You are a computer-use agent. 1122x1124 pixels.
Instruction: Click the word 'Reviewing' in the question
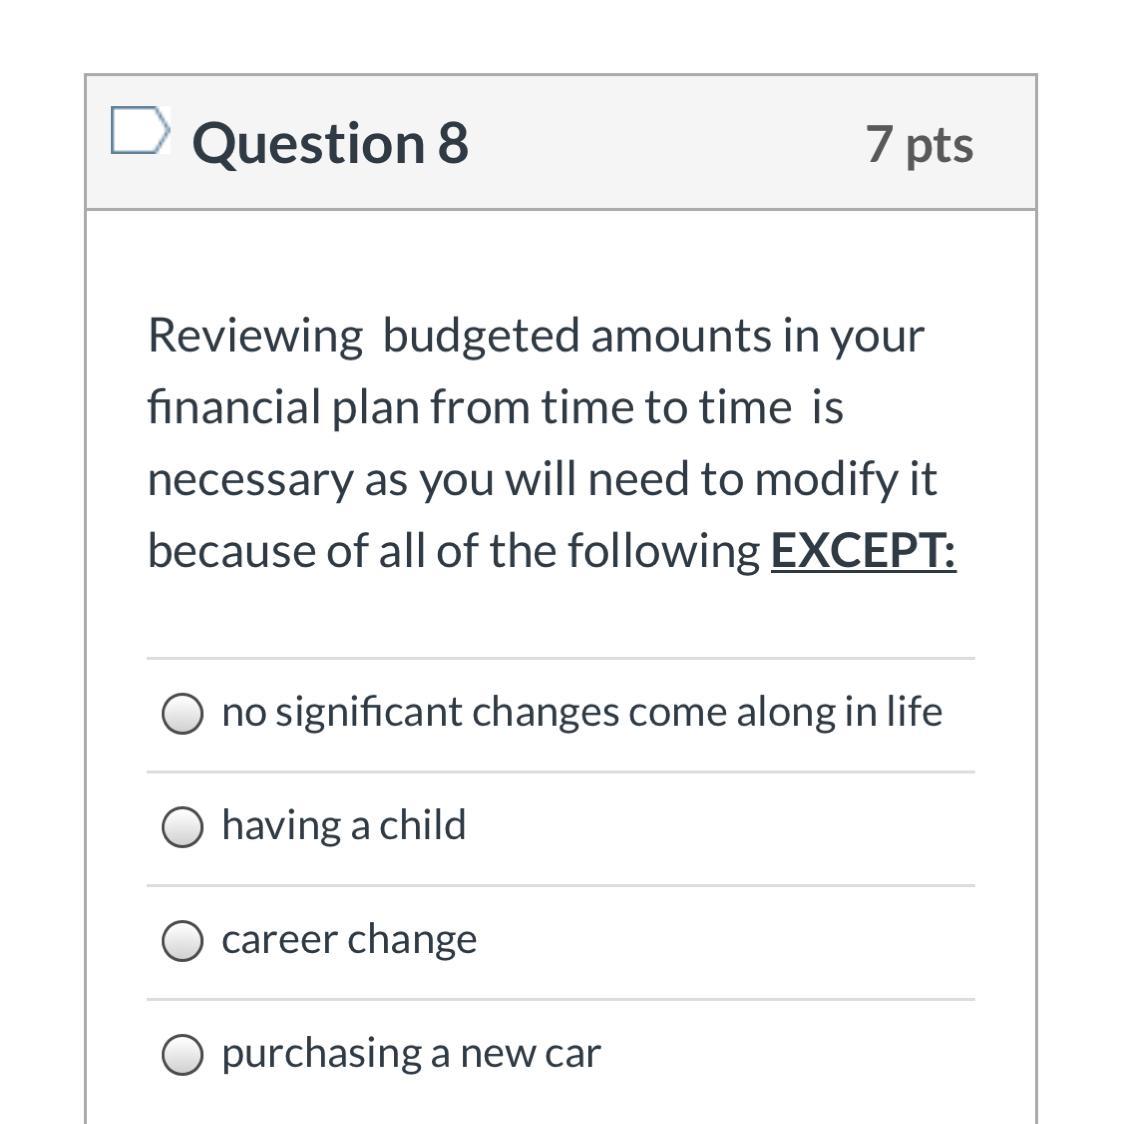255,335
